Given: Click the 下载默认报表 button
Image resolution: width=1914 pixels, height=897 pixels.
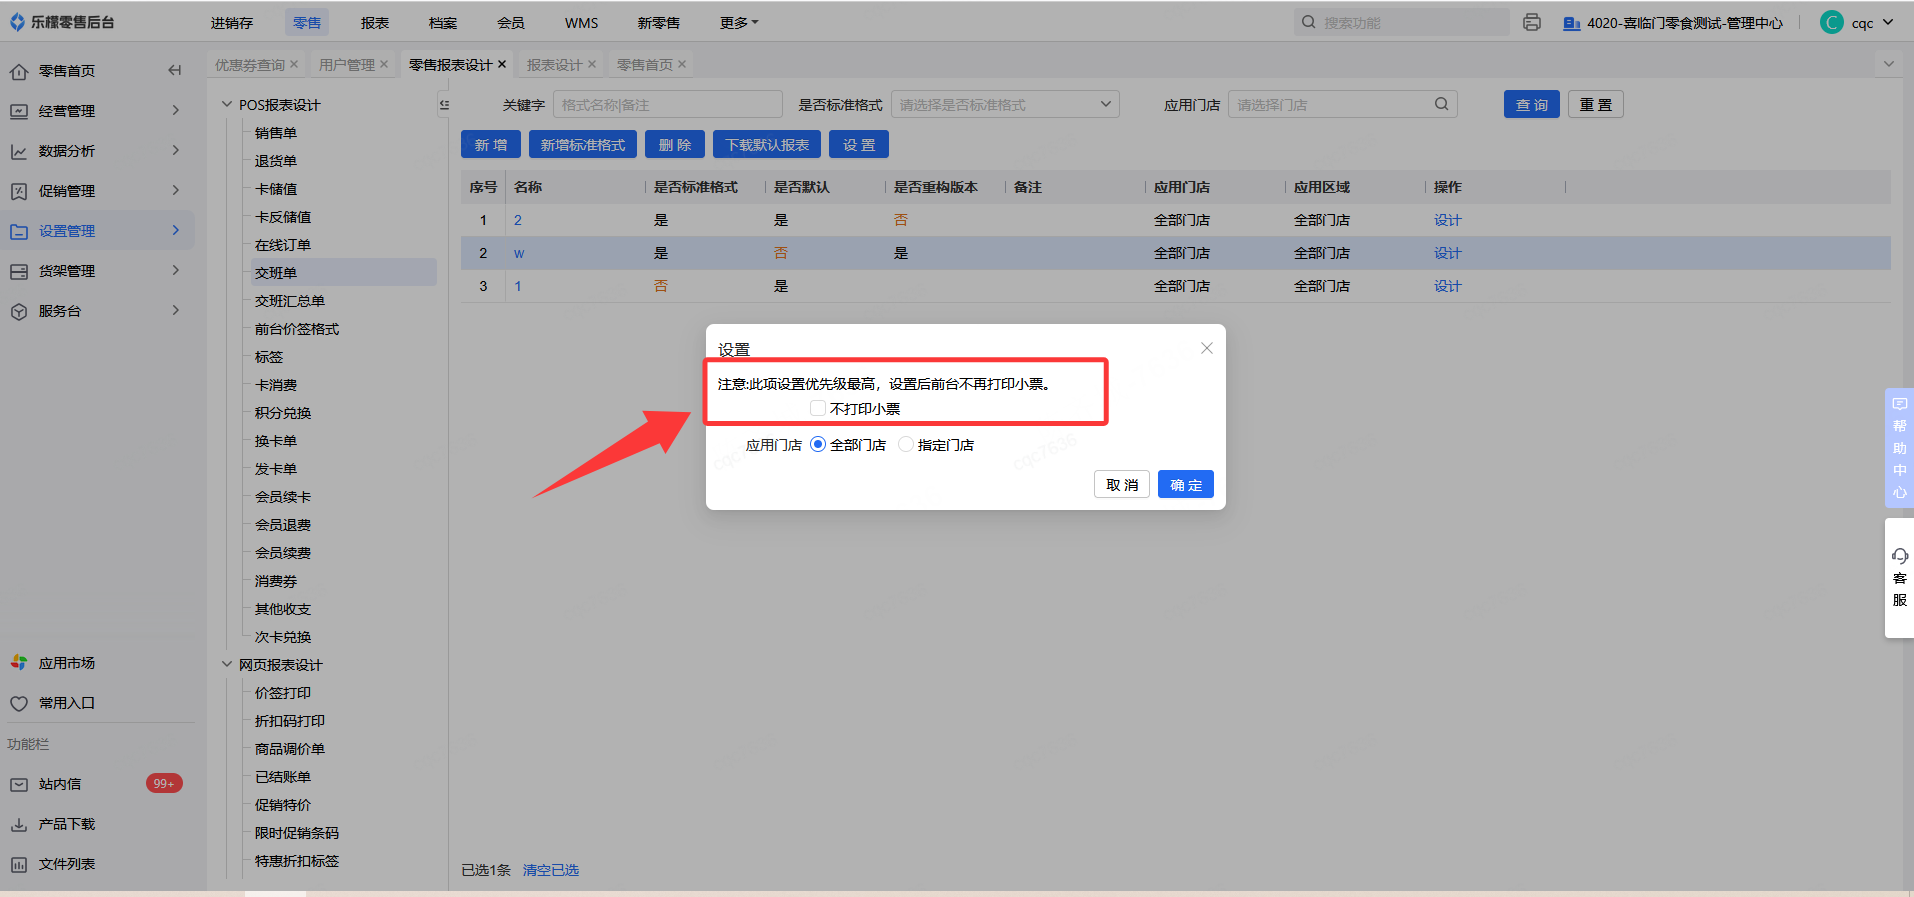Looking at the screenshot, I should (767, 144).
